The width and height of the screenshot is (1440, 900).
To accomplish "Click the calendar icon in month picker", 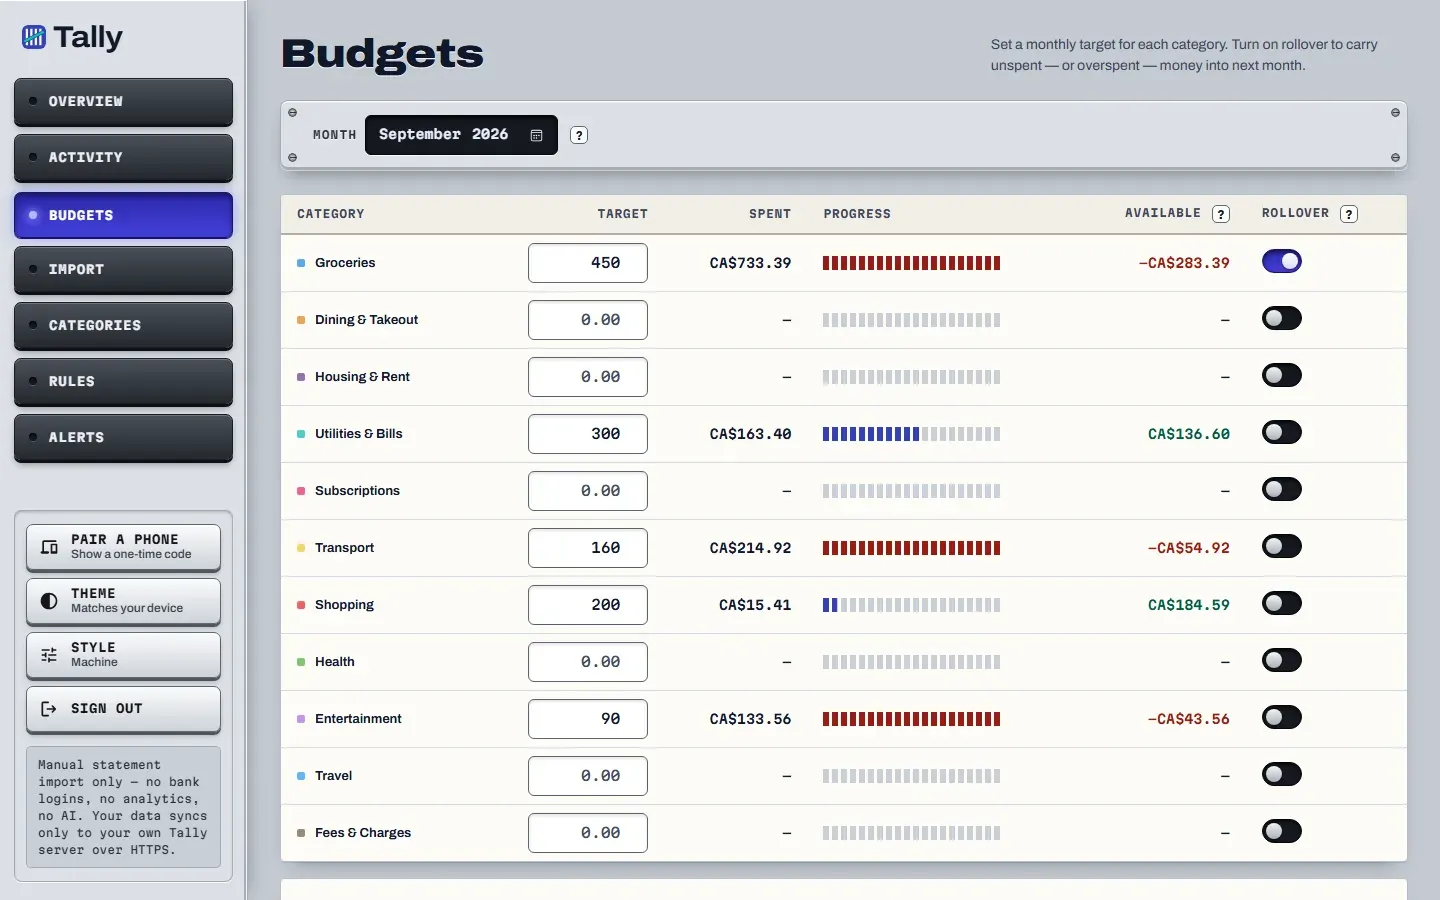I will 537,135.
